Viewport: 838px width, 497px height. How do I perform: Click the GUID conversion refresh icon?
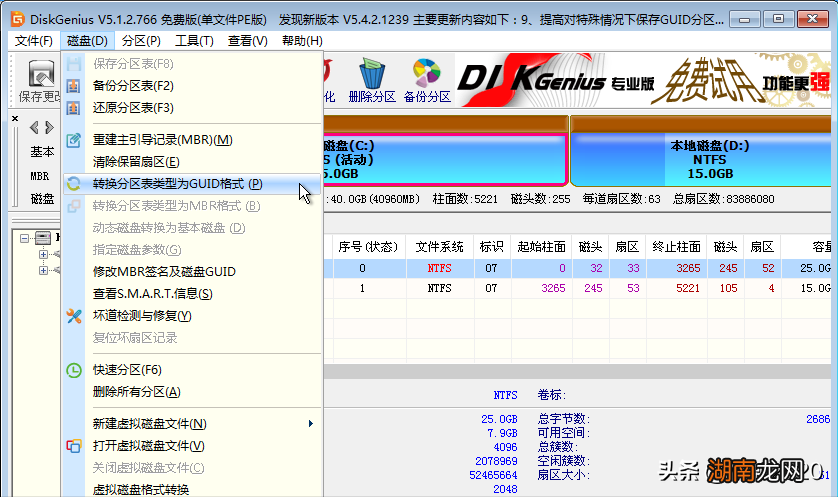point(73,184)
